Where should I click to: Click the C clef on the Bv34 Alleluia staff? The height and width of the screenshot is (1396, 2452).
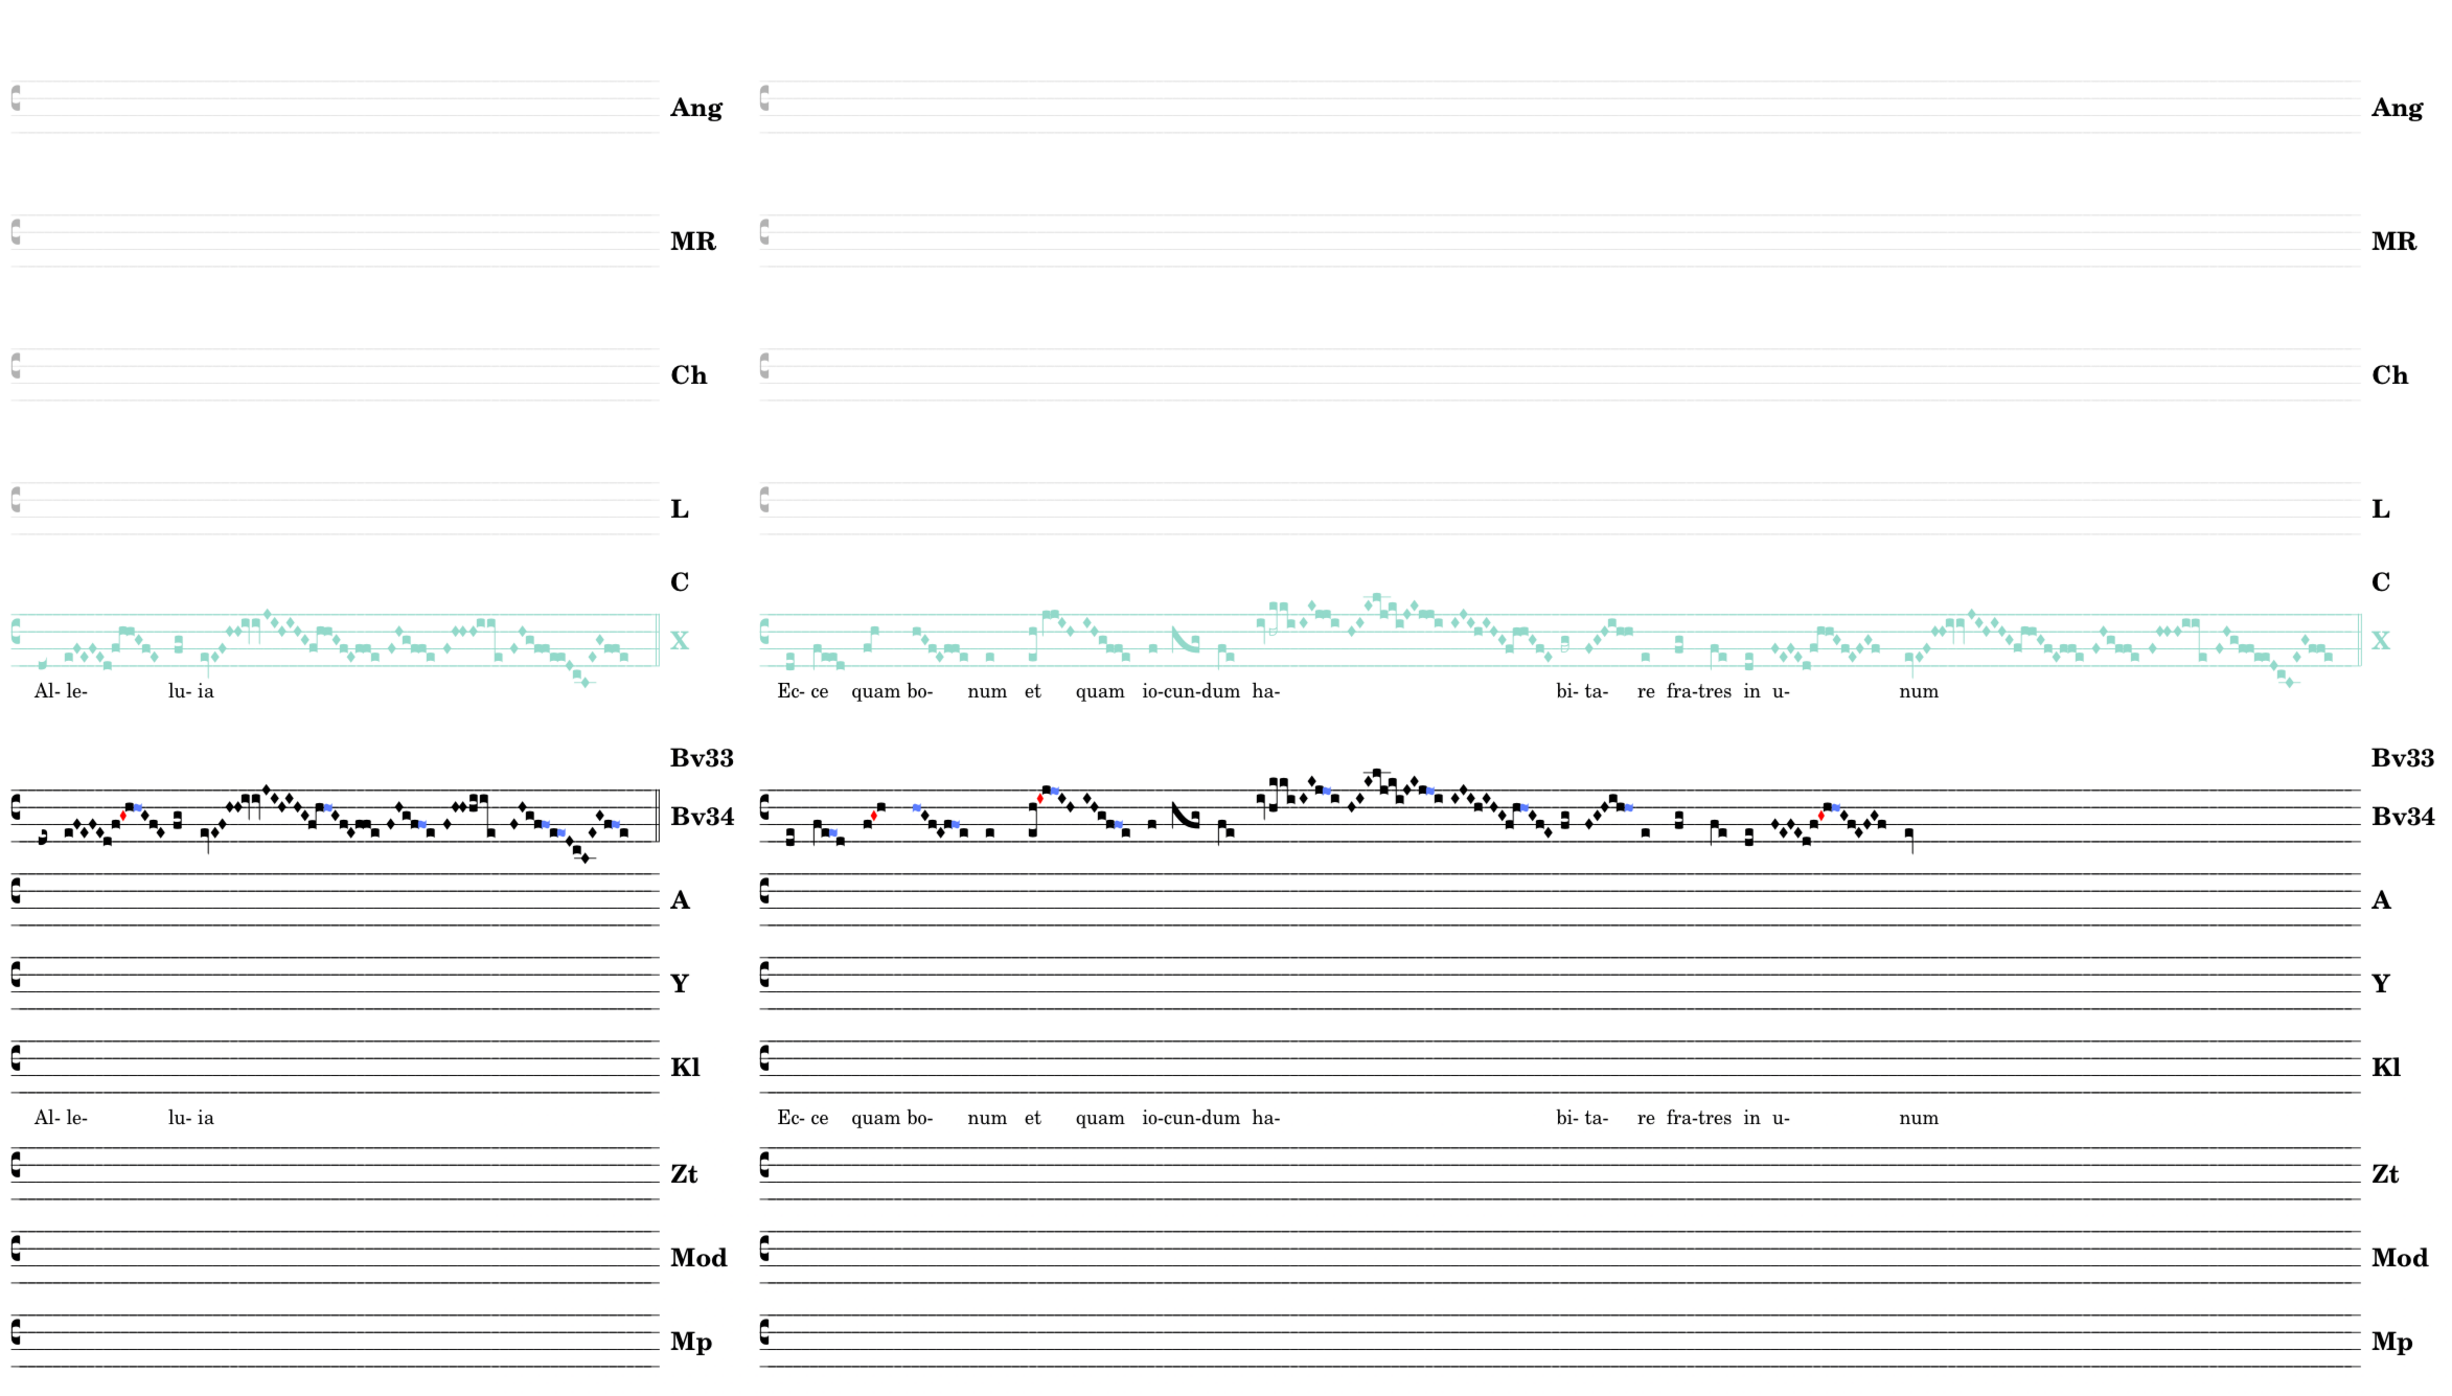pos(16,807)
